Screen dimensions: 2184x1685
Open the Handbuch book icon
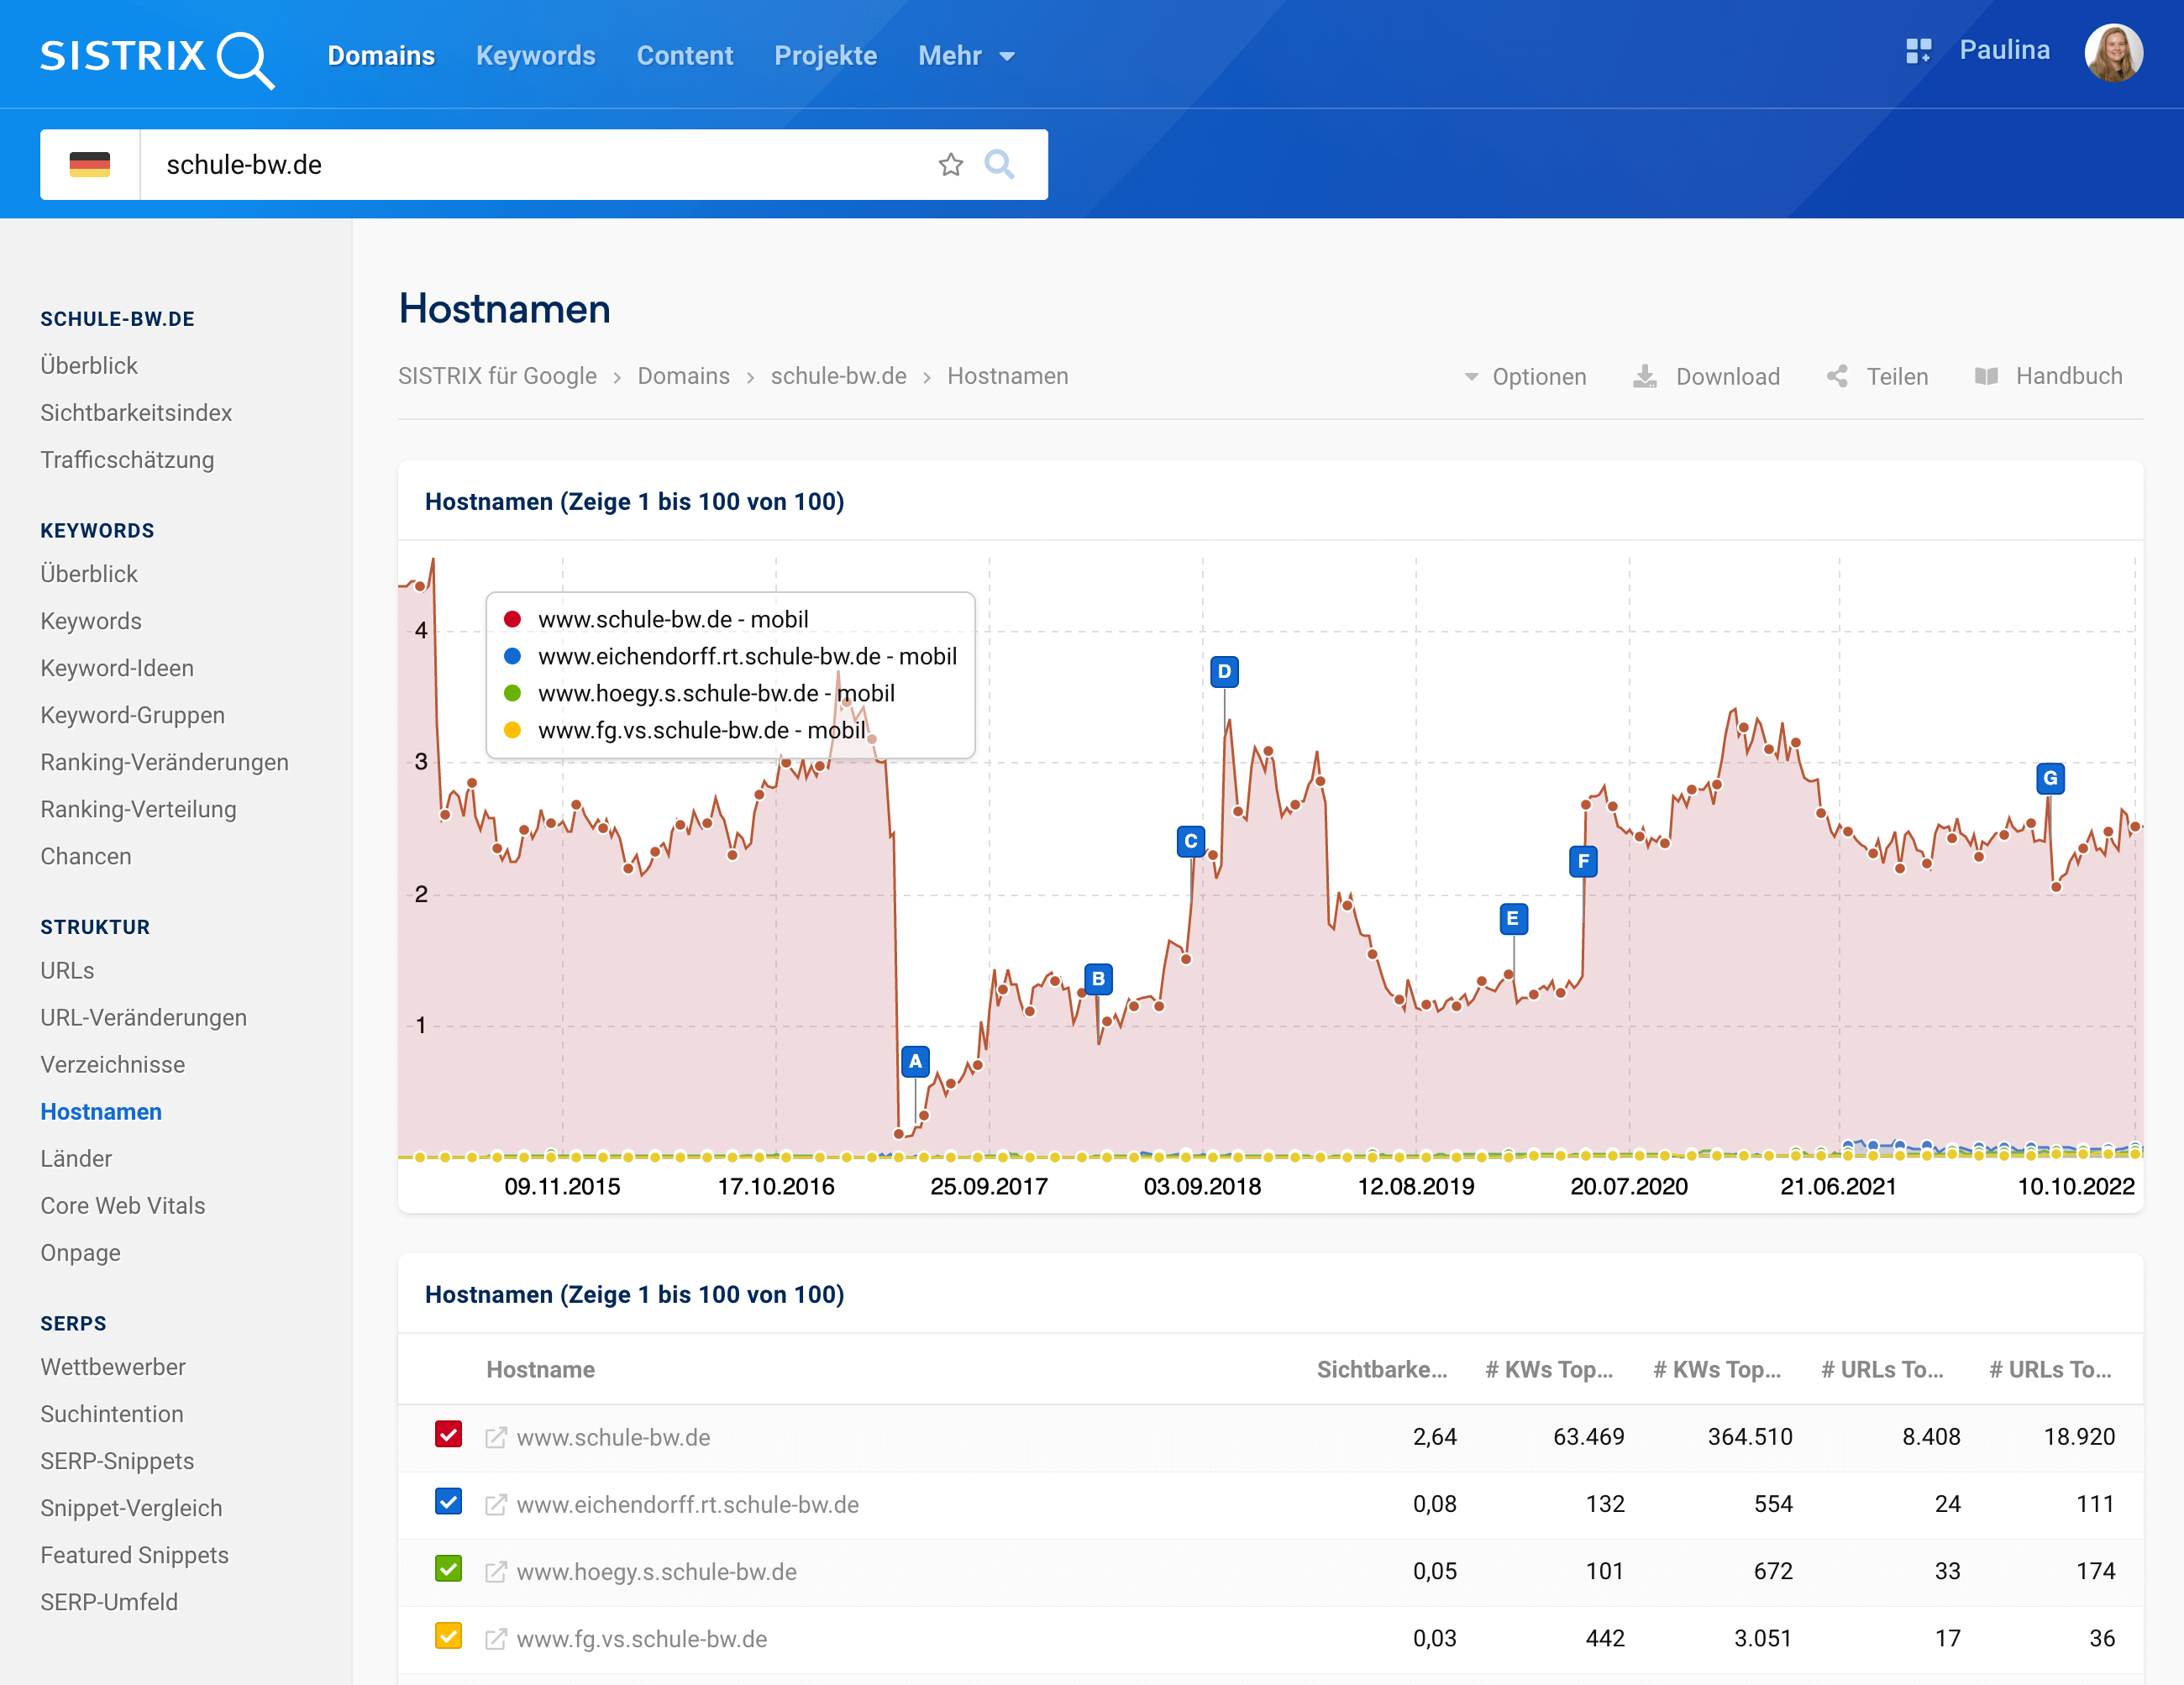tap(1986, 377)
